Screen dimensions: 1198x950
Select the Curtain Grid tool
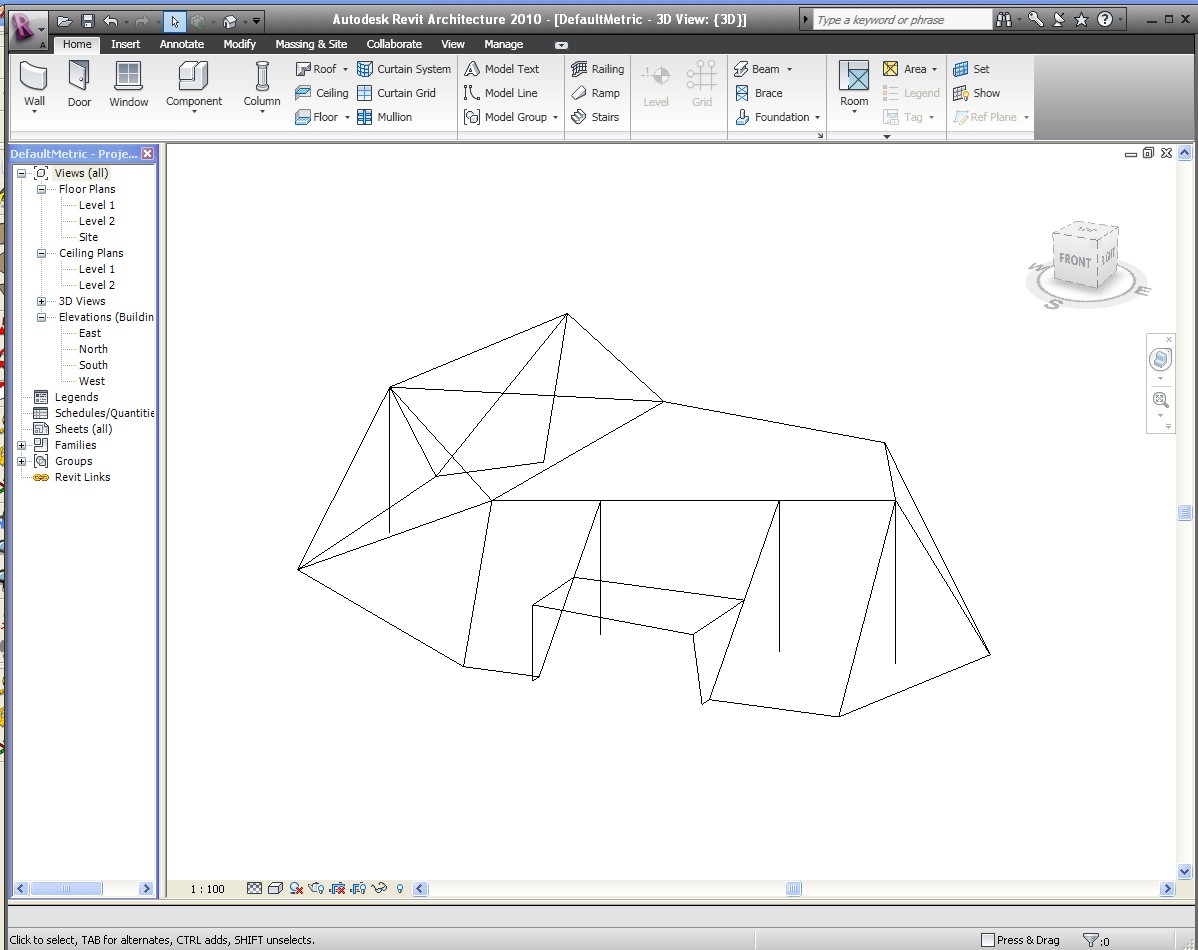397,93
